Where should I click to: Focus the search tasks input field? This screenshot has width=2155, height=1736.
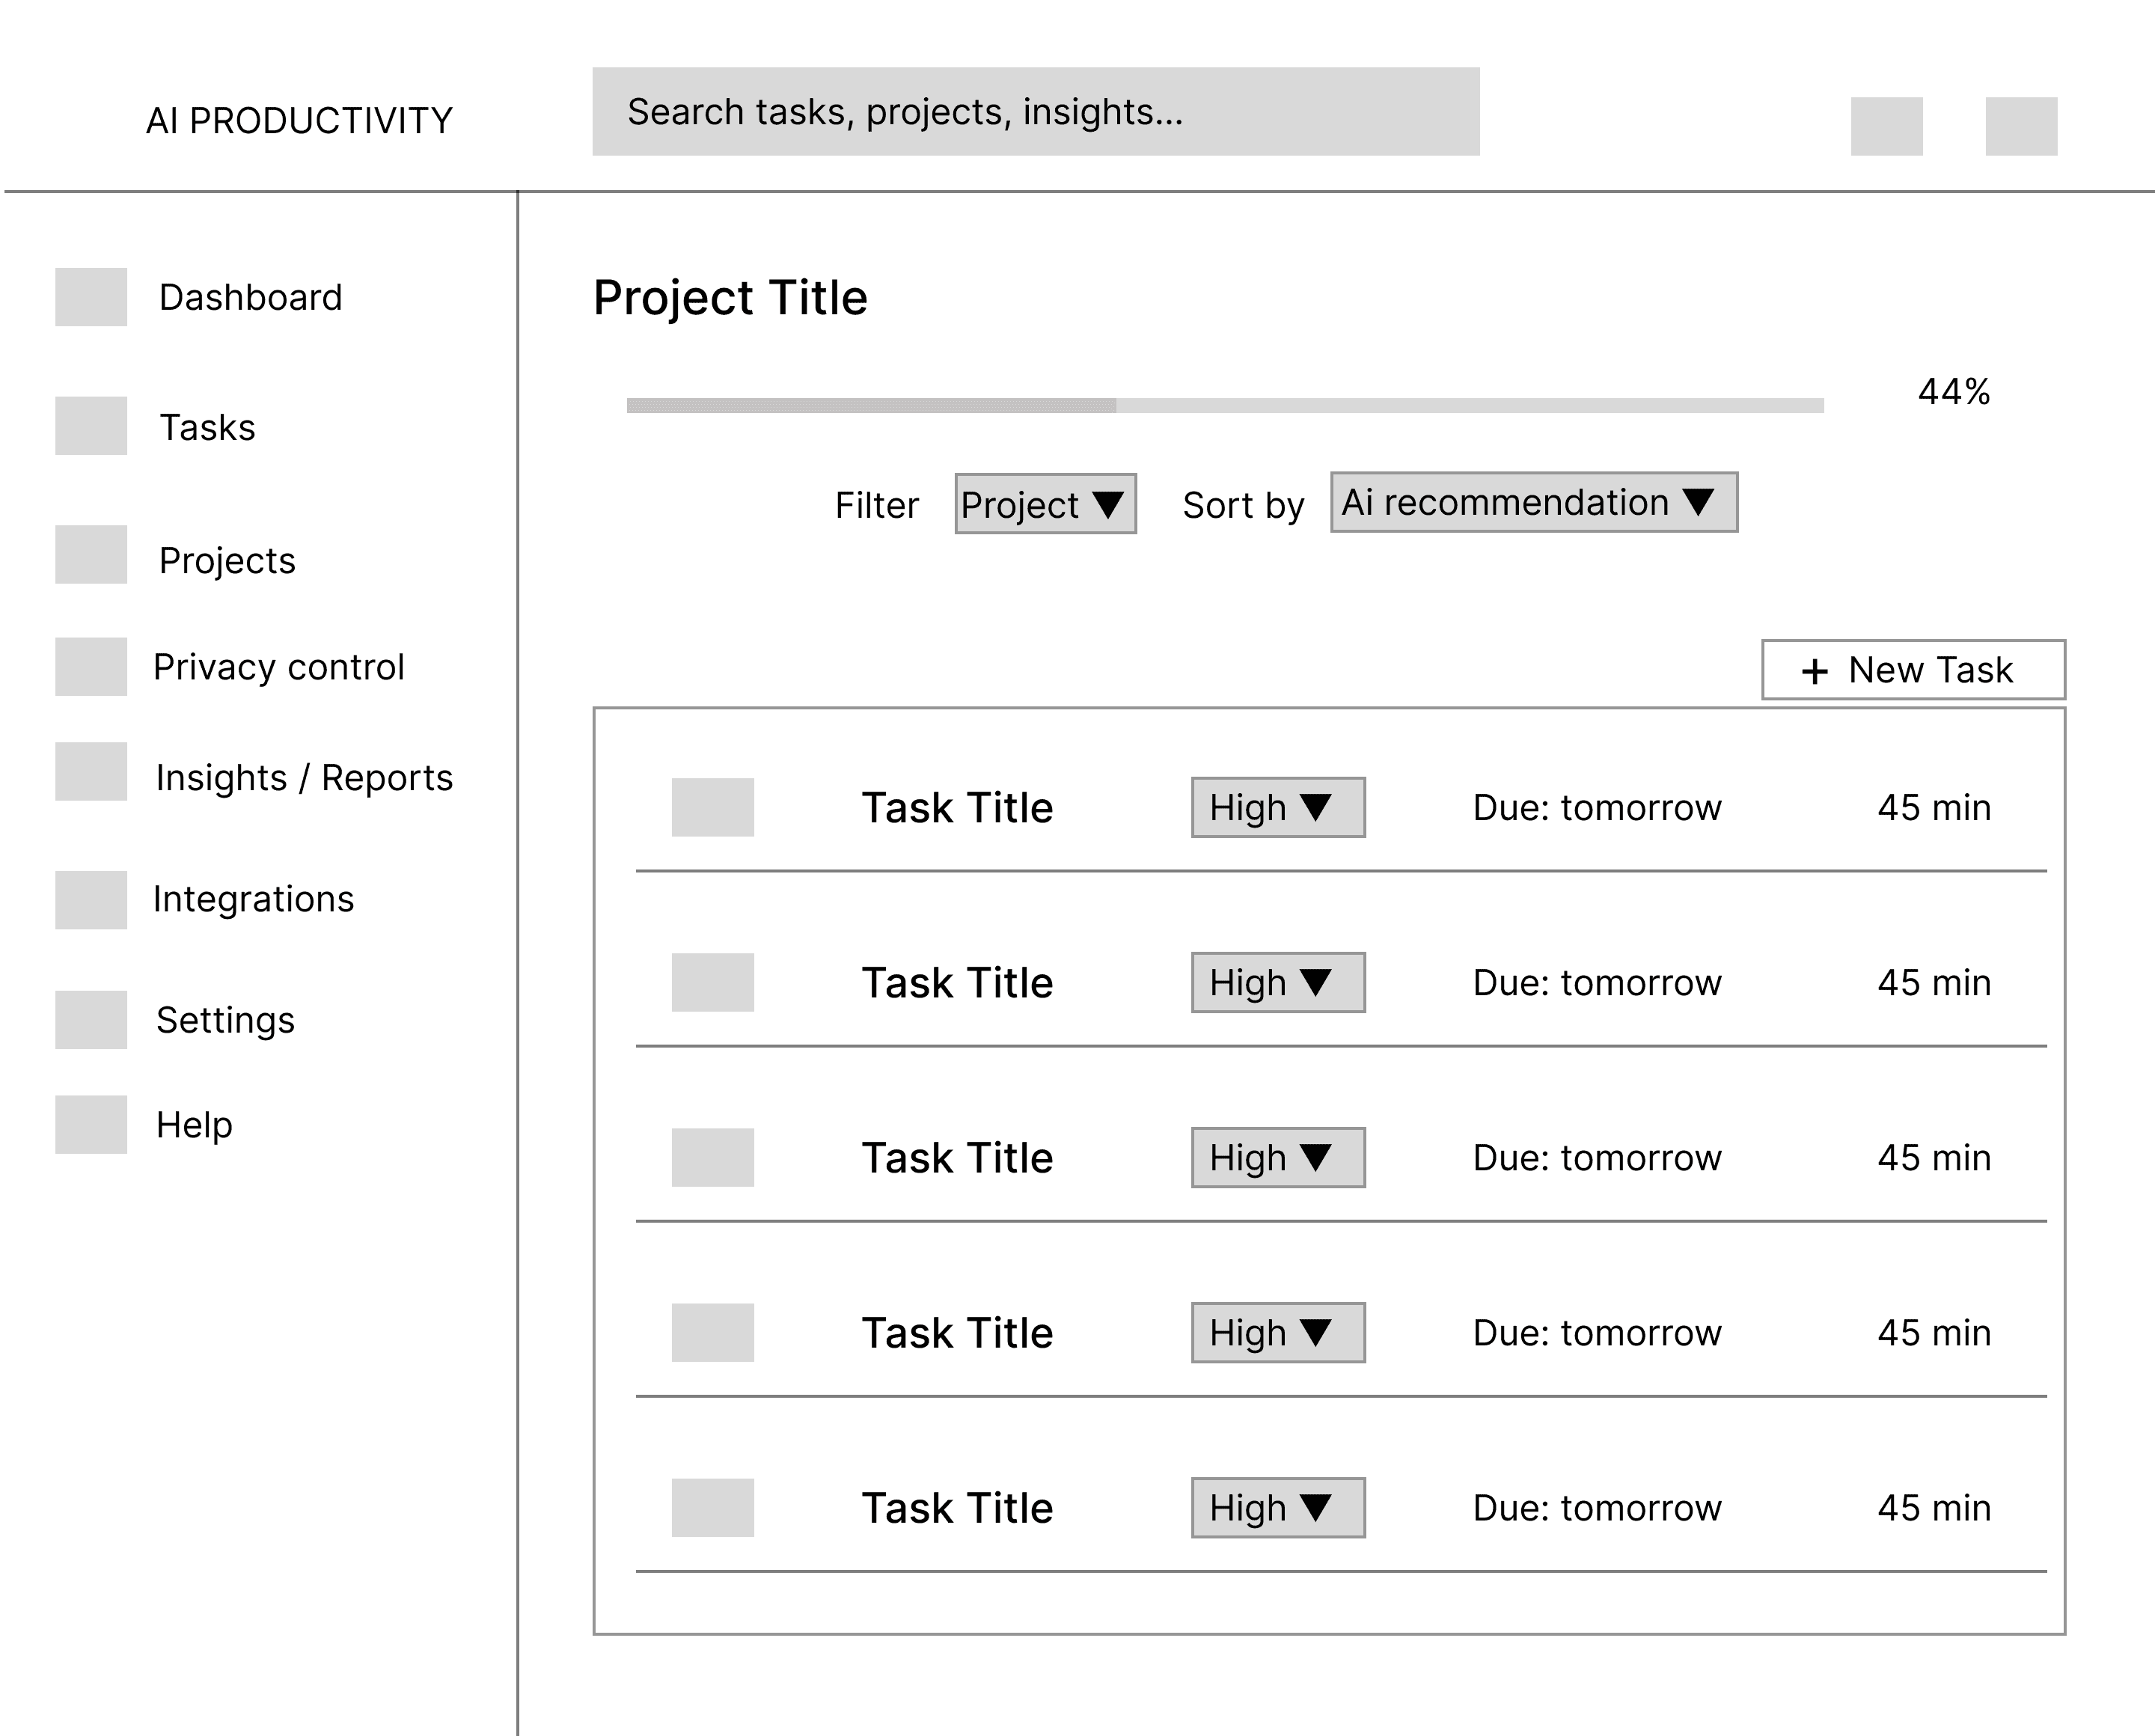[x=1035, y=112]
